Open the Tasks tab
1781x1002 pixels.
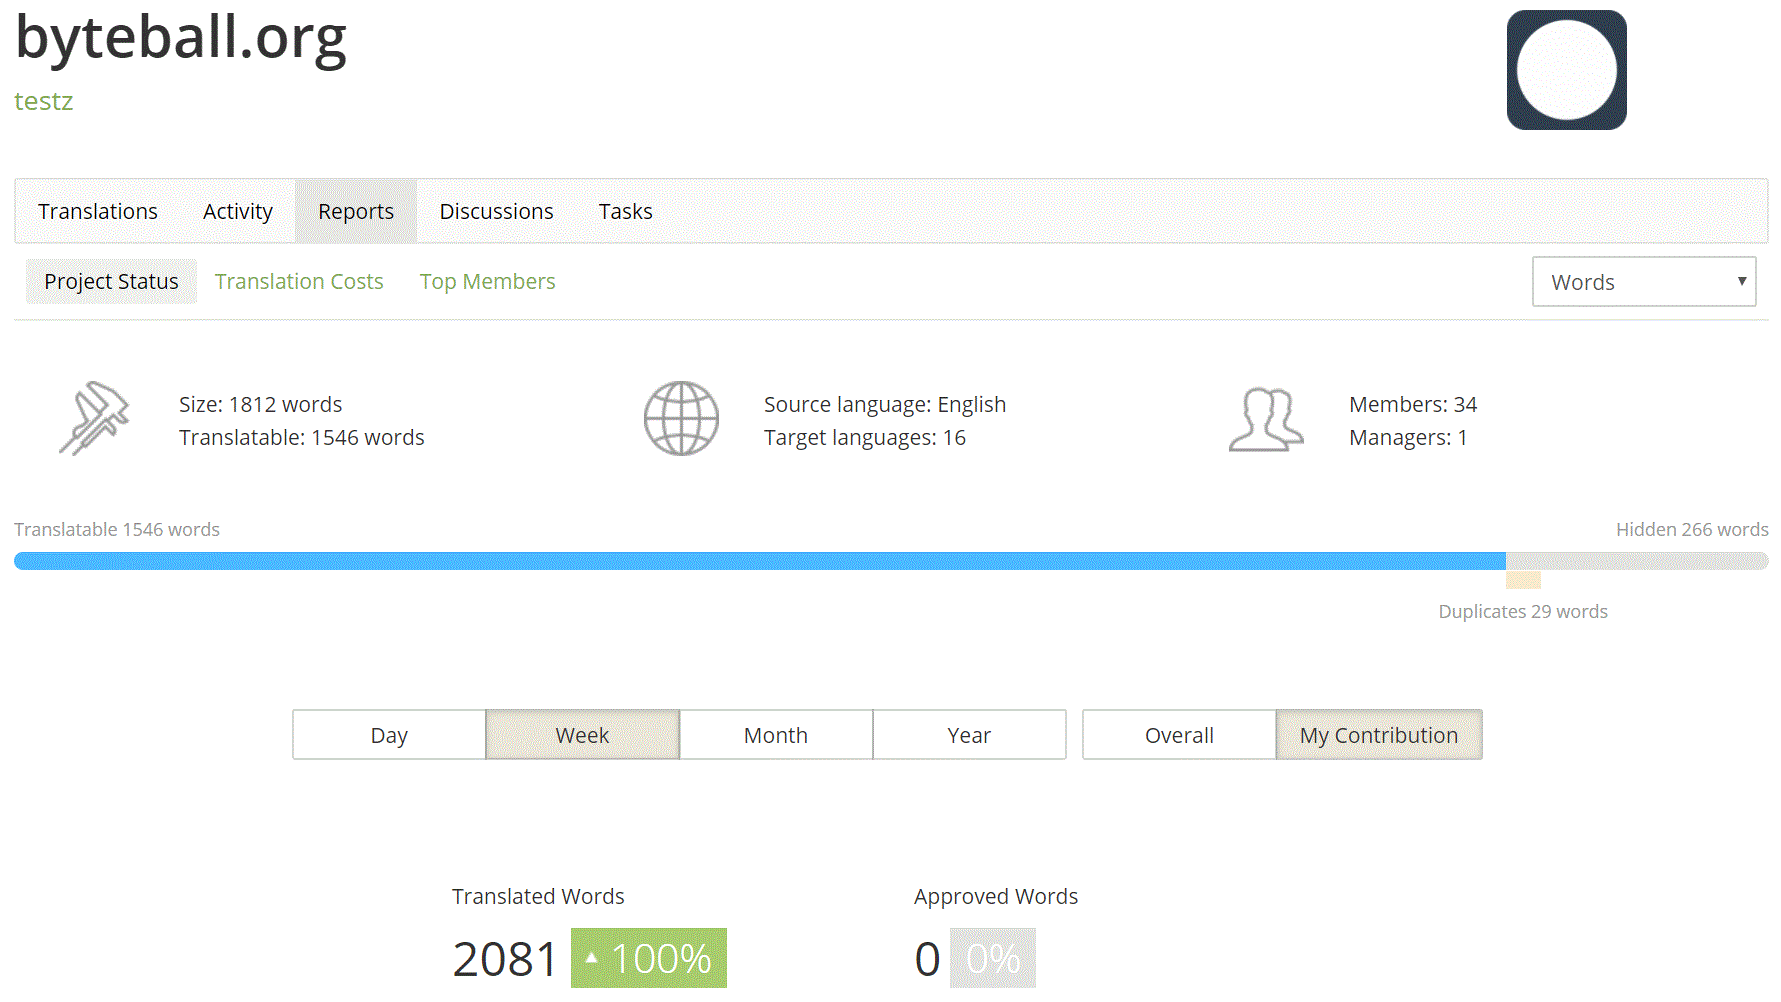(x=626, y=211)
